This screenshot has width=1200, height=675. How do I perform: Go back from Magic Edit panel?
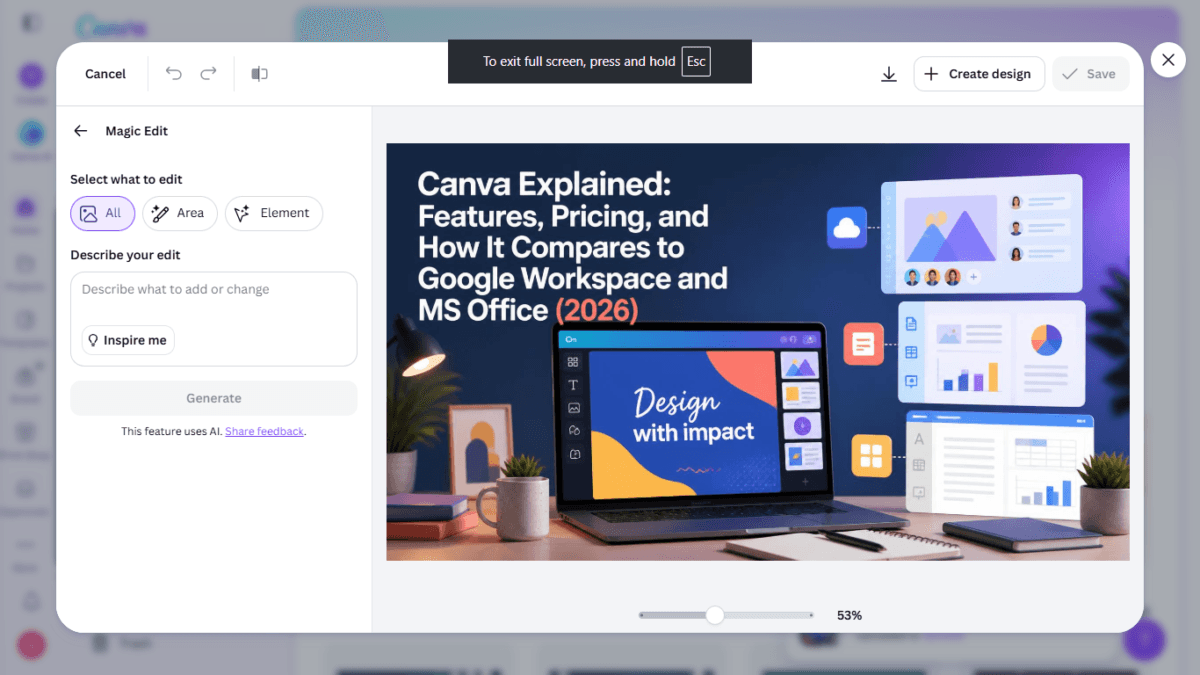coord(81,131)
